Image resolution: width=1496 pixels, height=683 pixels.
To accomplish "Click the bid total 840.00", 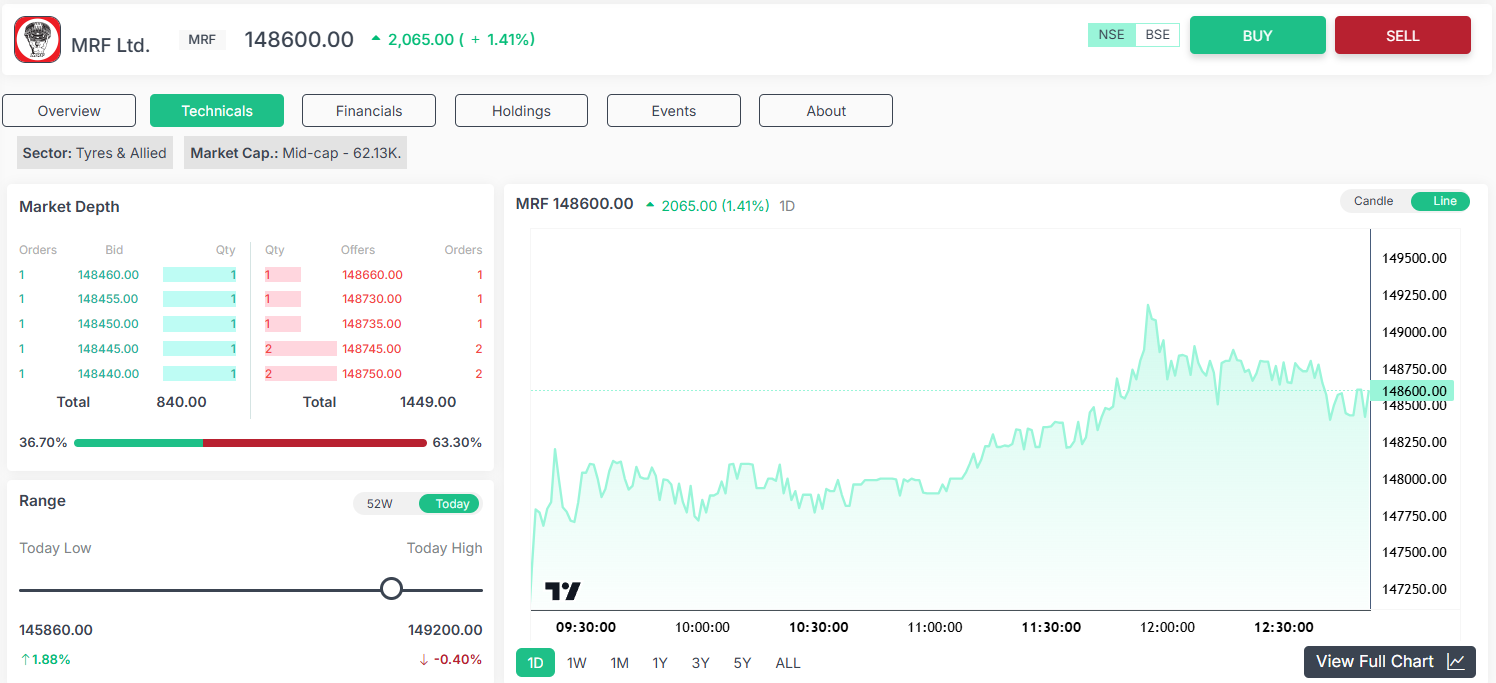I will (x=181, y=402).
